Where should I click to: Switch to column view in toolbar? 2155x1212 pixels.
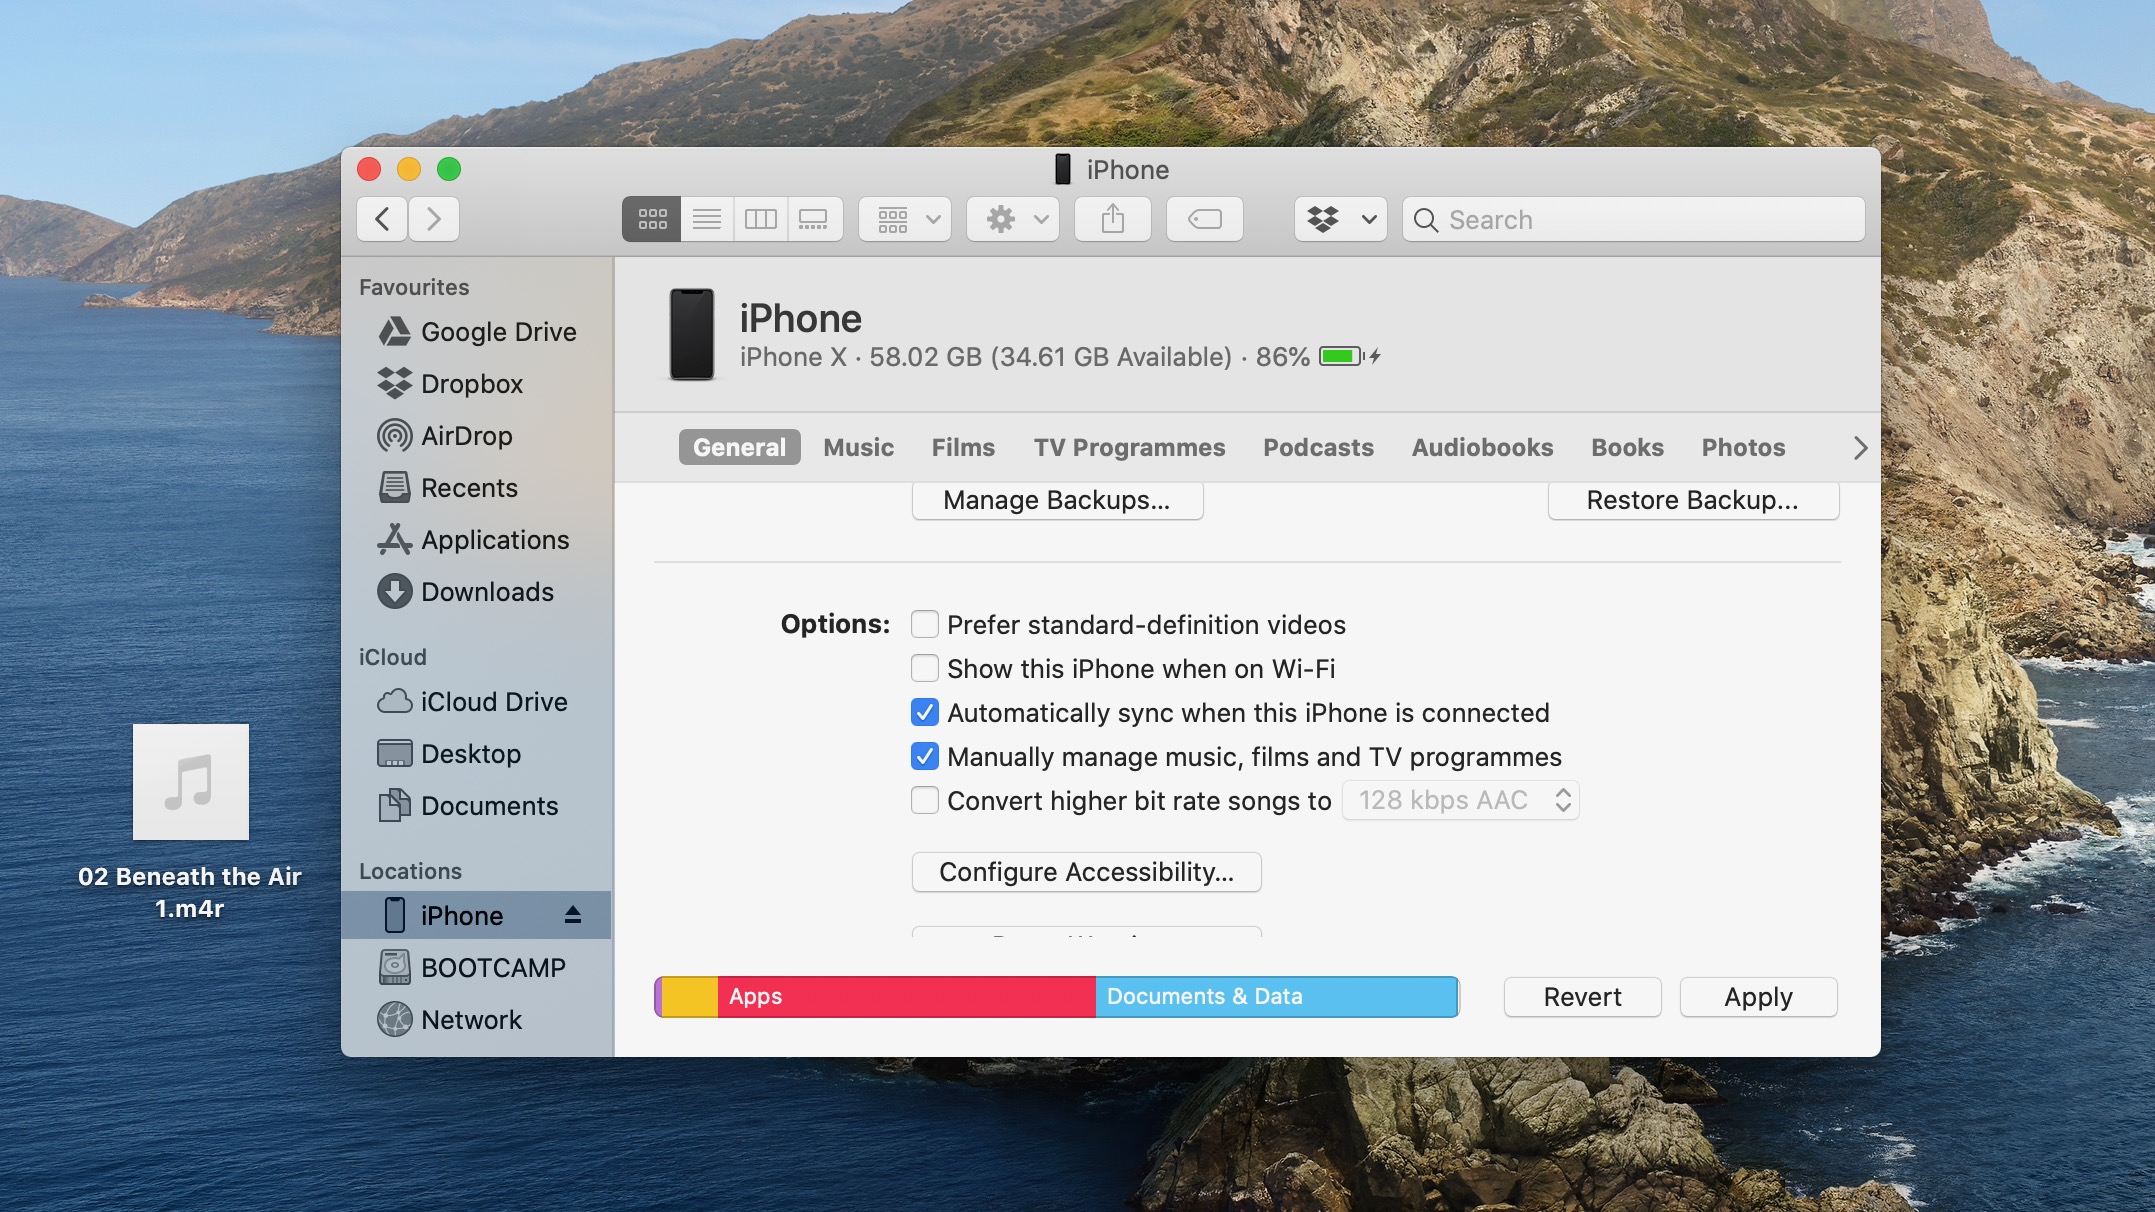(x=761, y=219)
